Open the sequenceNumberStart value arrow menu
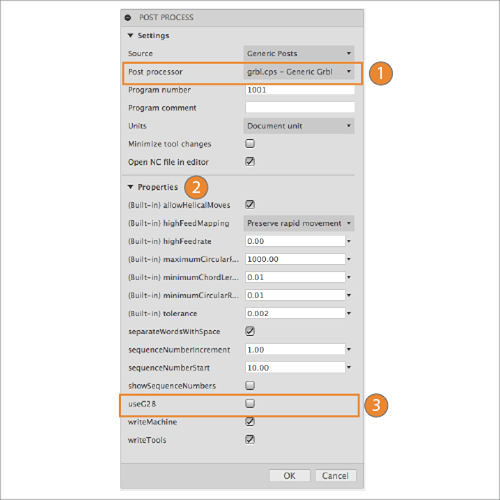The width and height of the screenshot is (500, 500). (x=349, y=367)
